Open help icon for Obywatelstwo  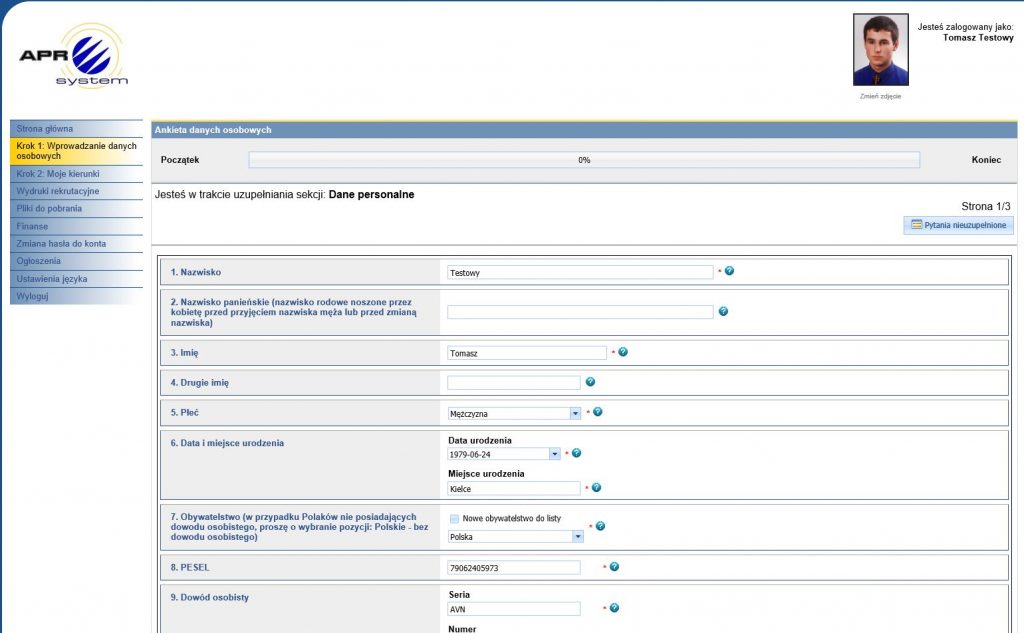point(600,526)
